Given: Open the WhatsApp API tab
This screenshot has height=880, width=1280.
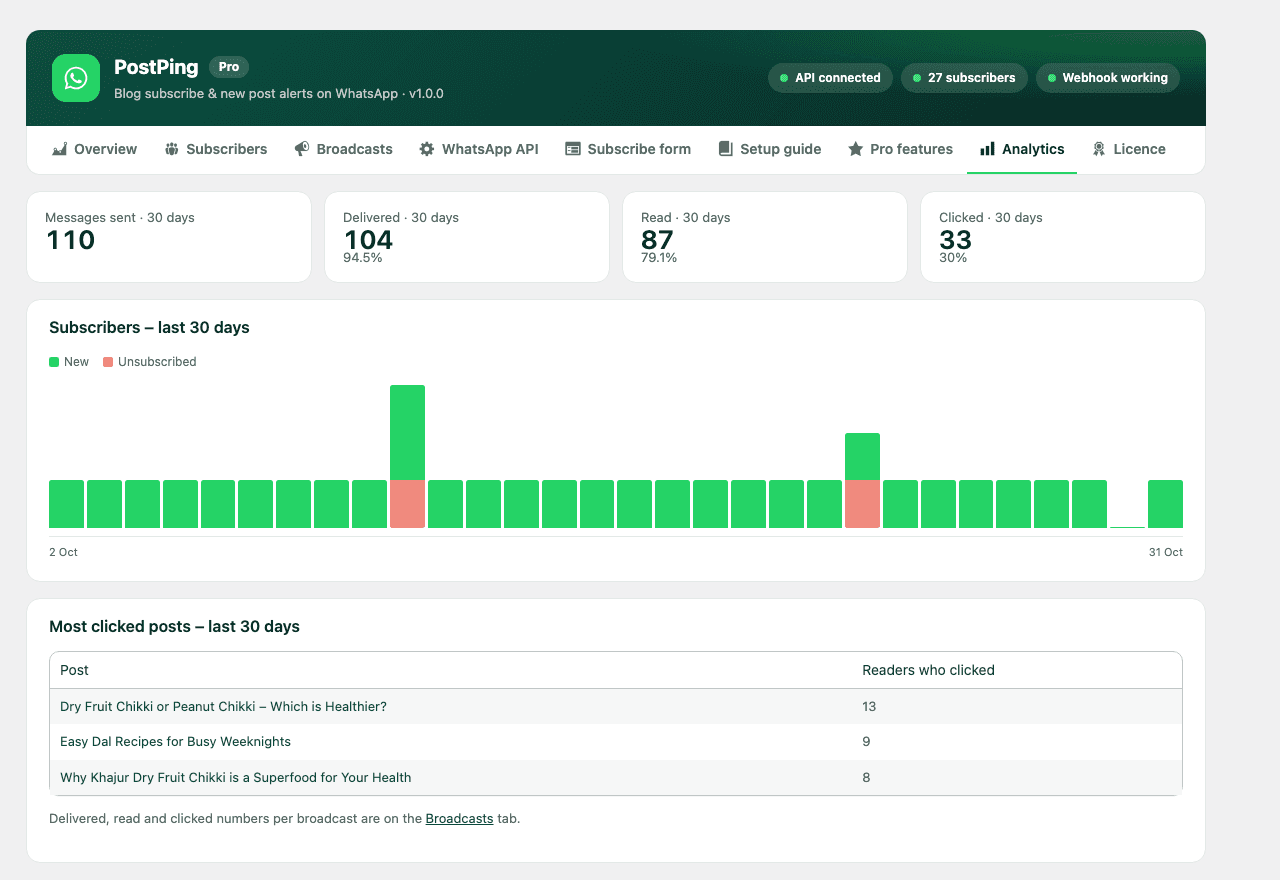Looking at the screenshot, I should [479, 149].
